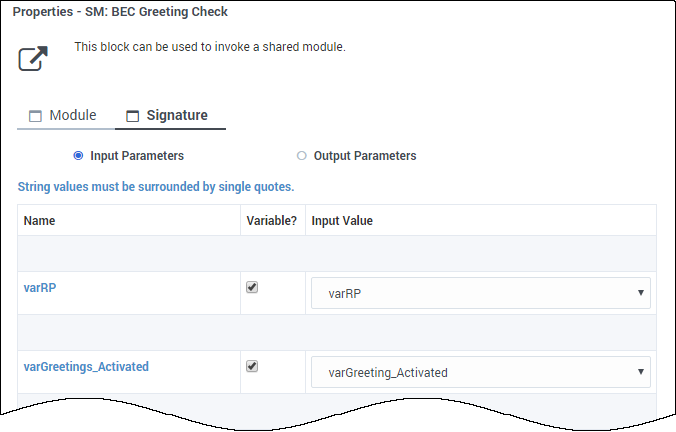This screenshot has width=676, height=432.
Task: Click the Input Value column header
Action: tap(342, 220)
